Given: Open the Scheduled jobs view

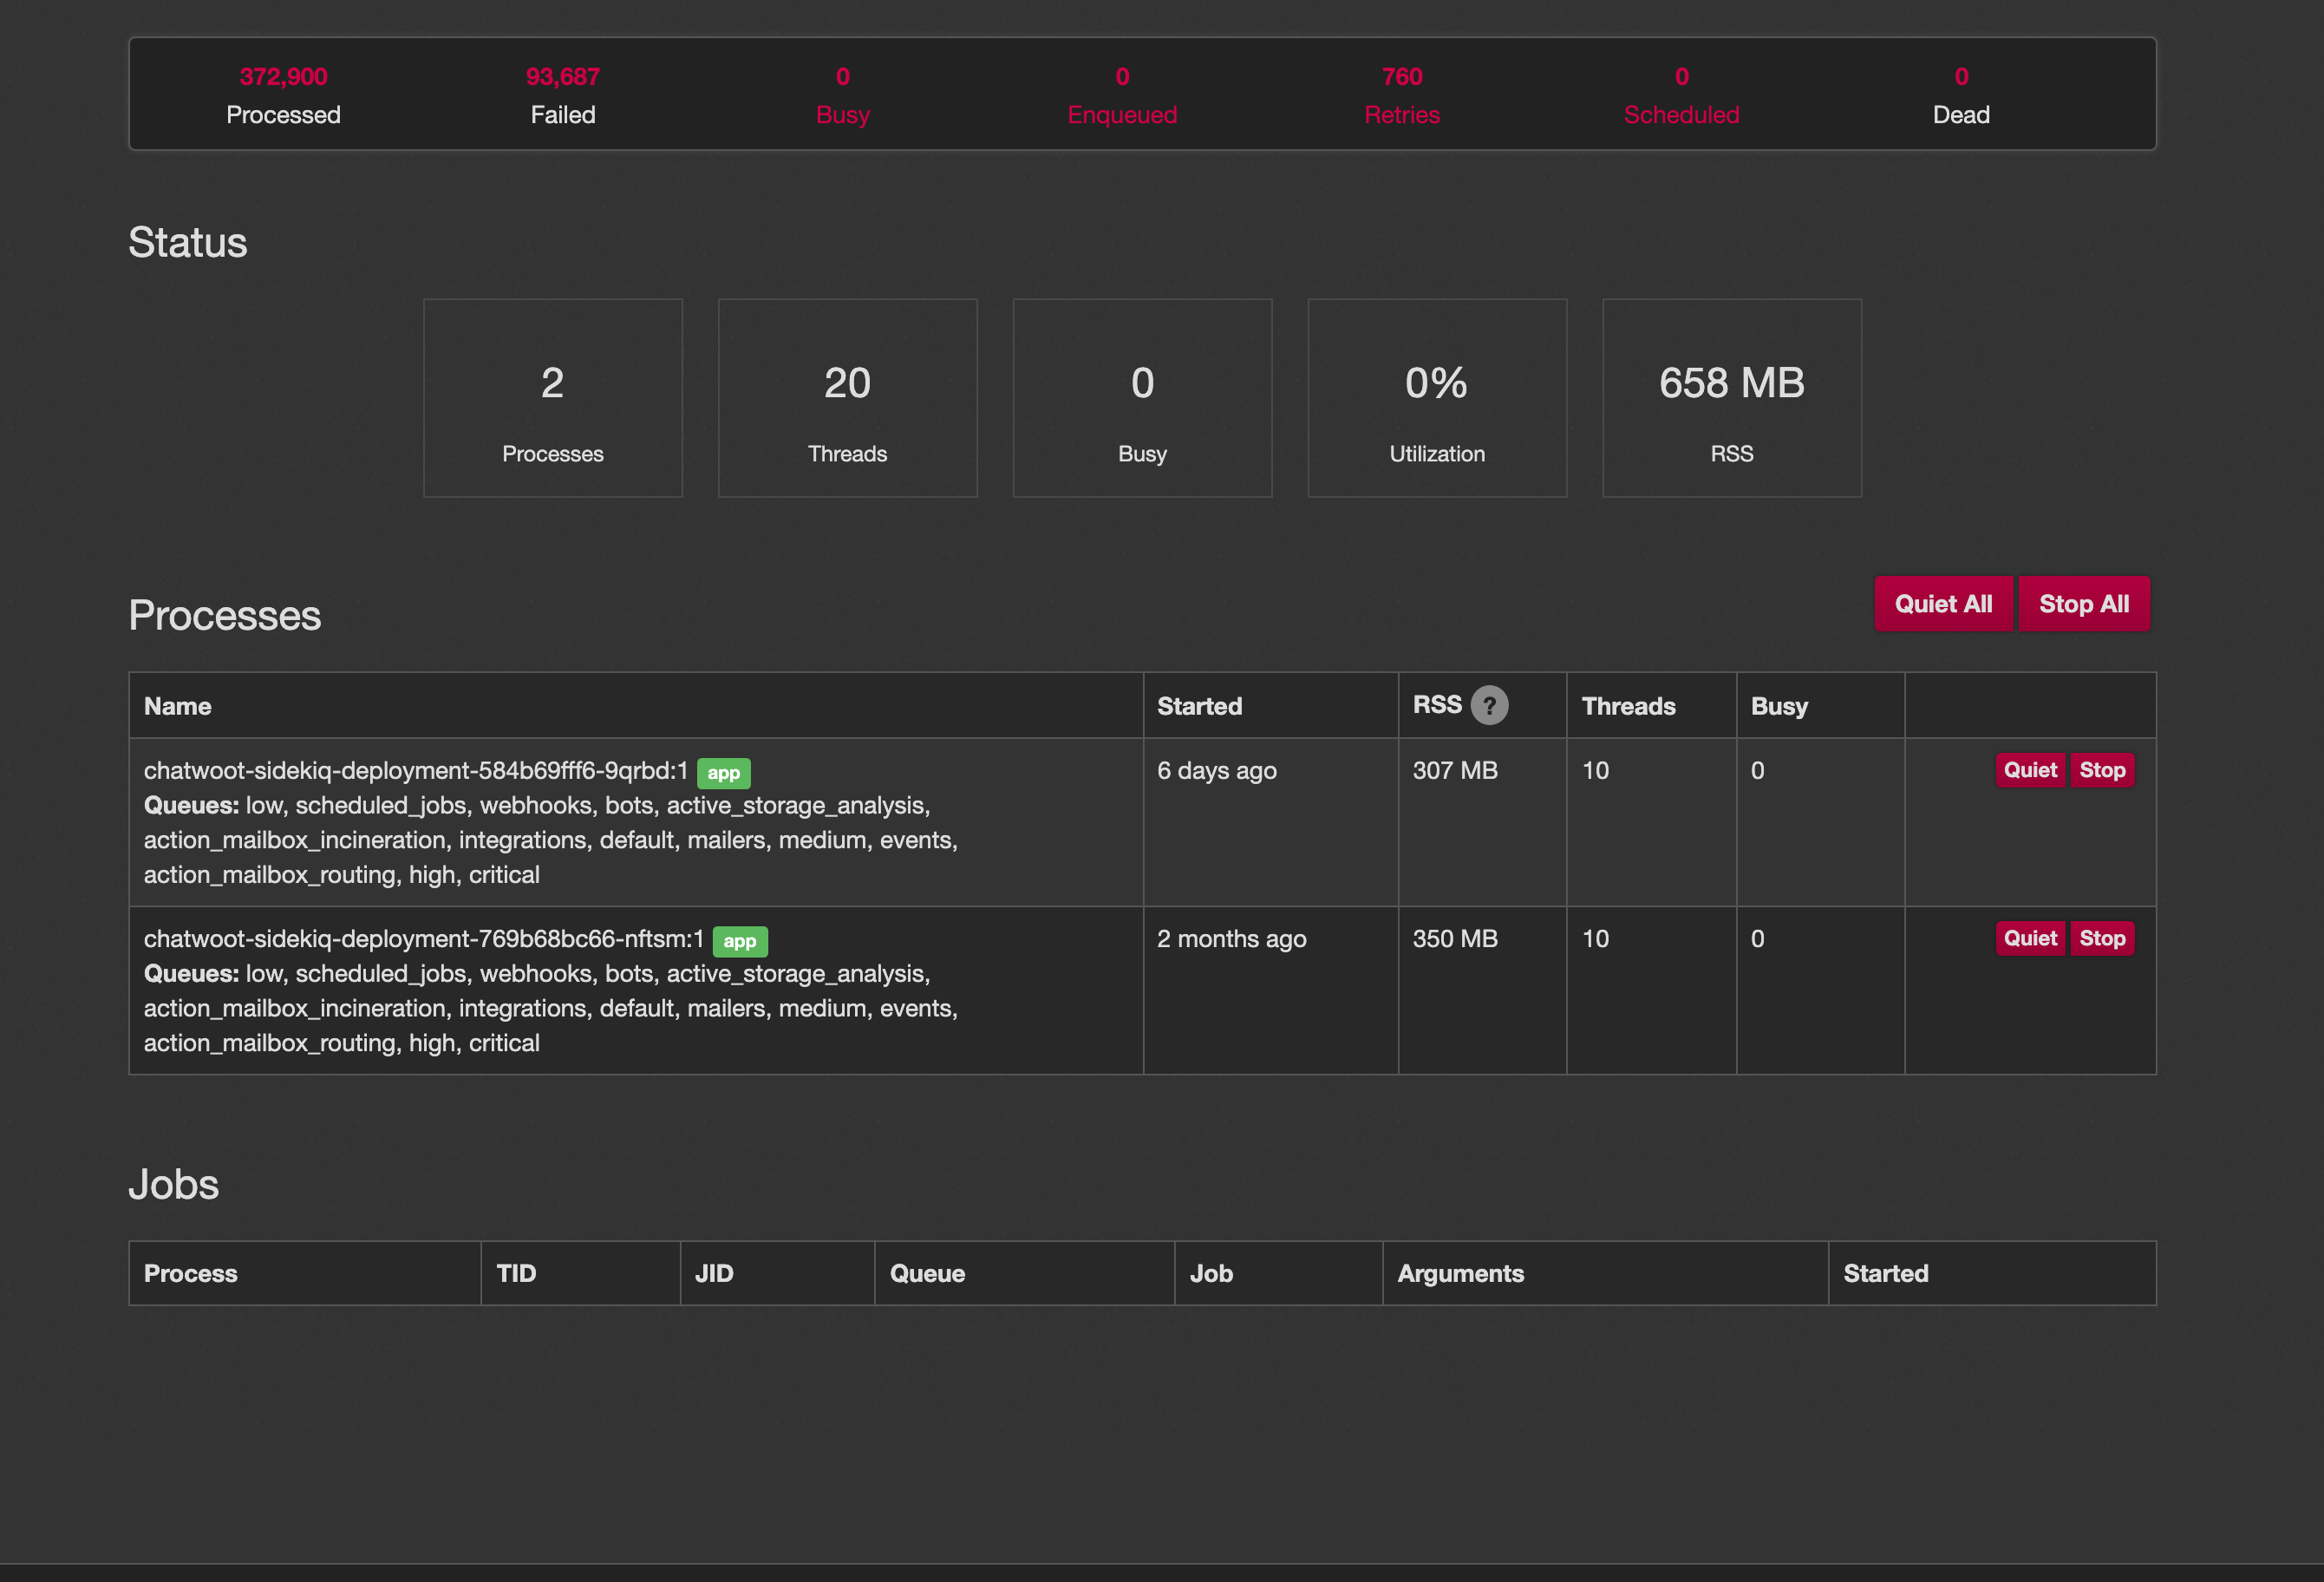Looking at the screenshot, I should (x=1681, y=95).
